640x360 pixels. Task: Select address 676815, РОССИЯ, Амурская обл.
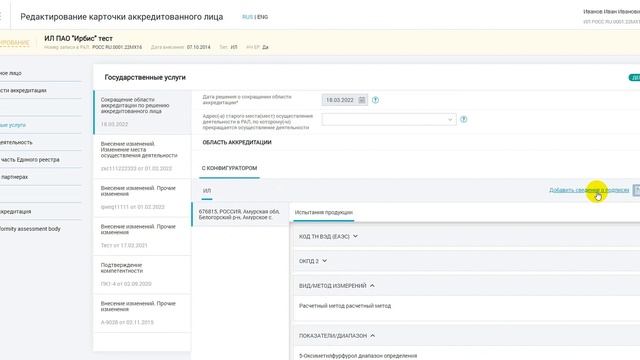[240, 214]
